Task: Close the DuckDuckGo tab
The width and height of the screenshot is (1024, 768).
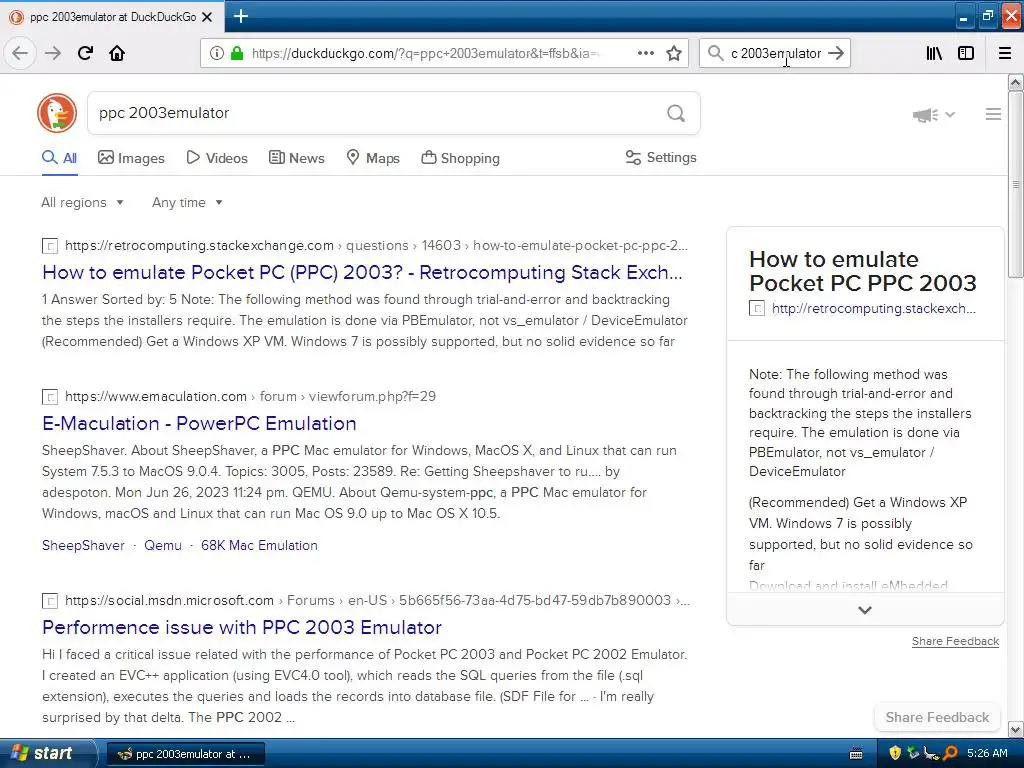Action: point(207,17)
